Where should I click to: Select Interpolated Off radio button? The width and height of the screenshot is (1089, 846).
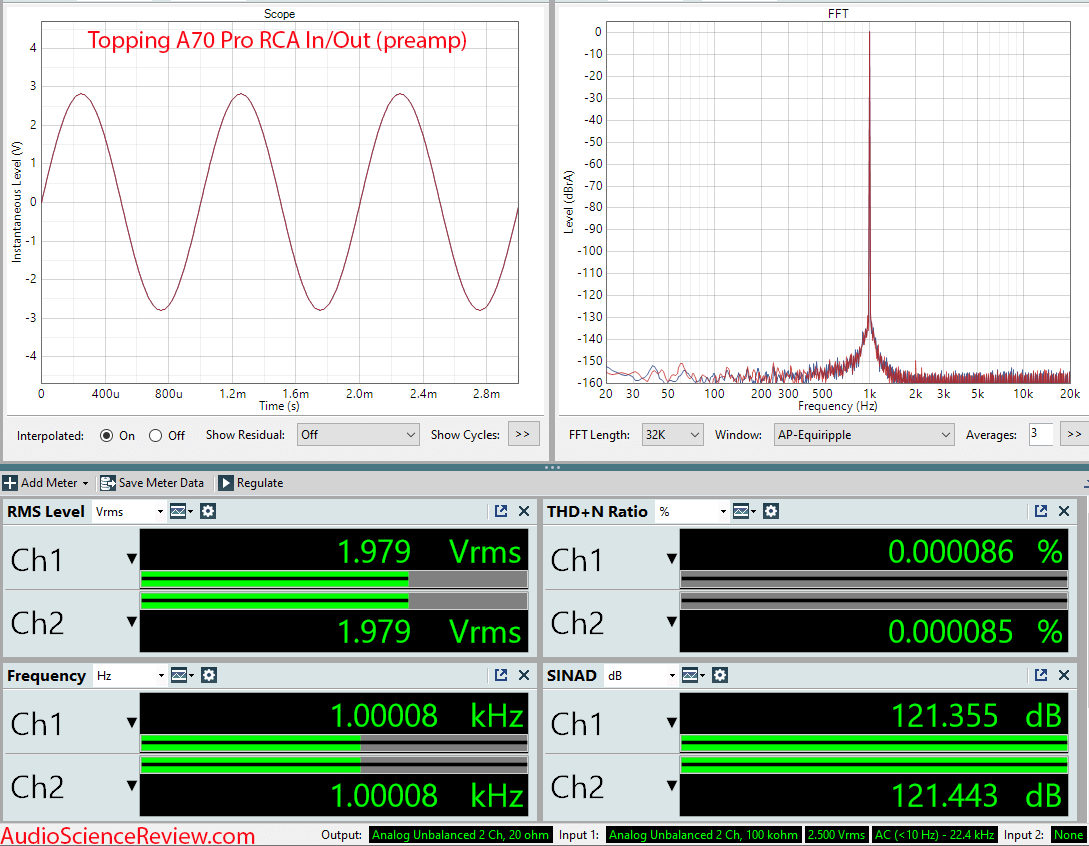(156, 436)
